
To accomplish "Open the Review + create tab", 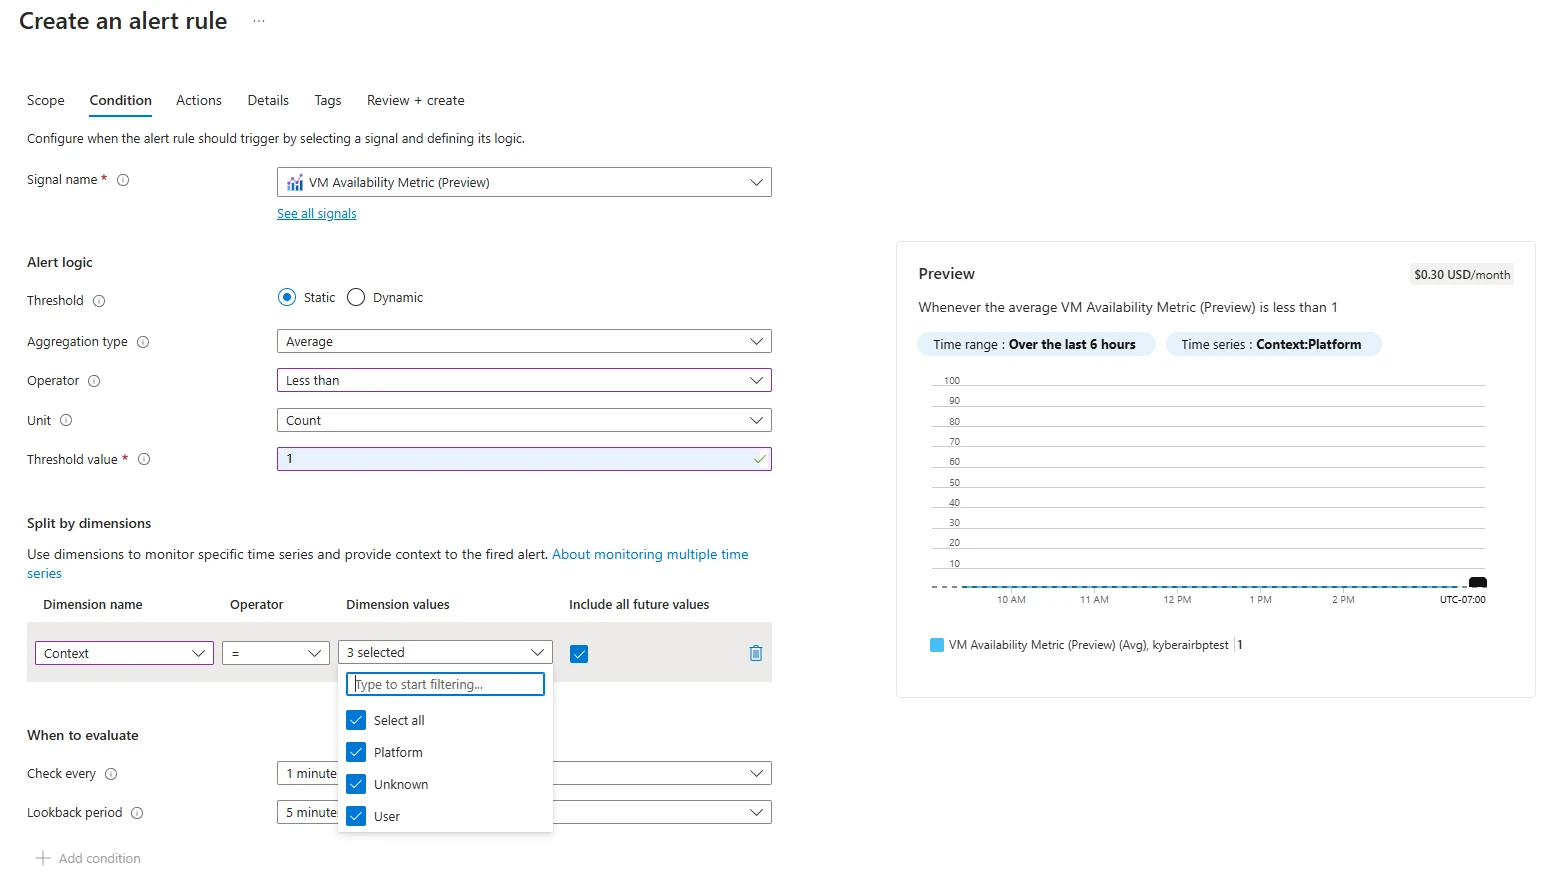I will pos(415,100).
